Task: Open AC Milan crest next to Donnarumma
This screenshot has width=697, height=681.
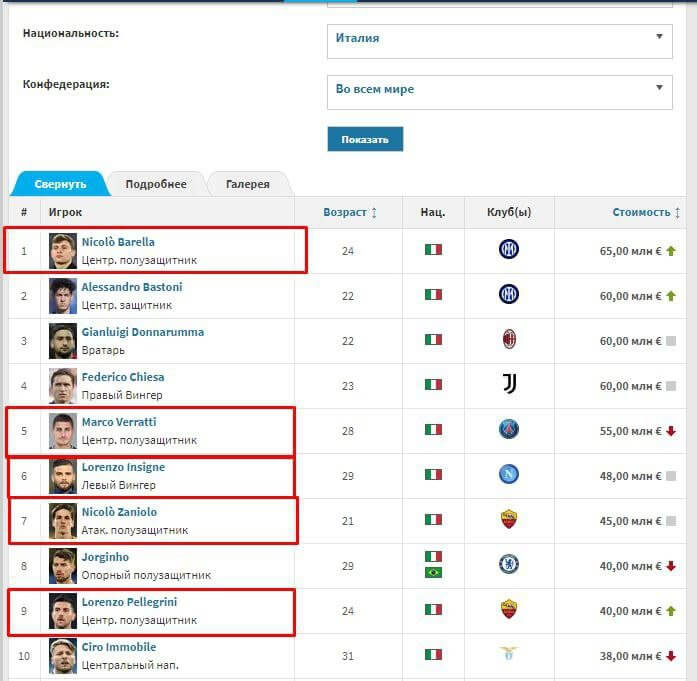Action: tap(509, 340)
